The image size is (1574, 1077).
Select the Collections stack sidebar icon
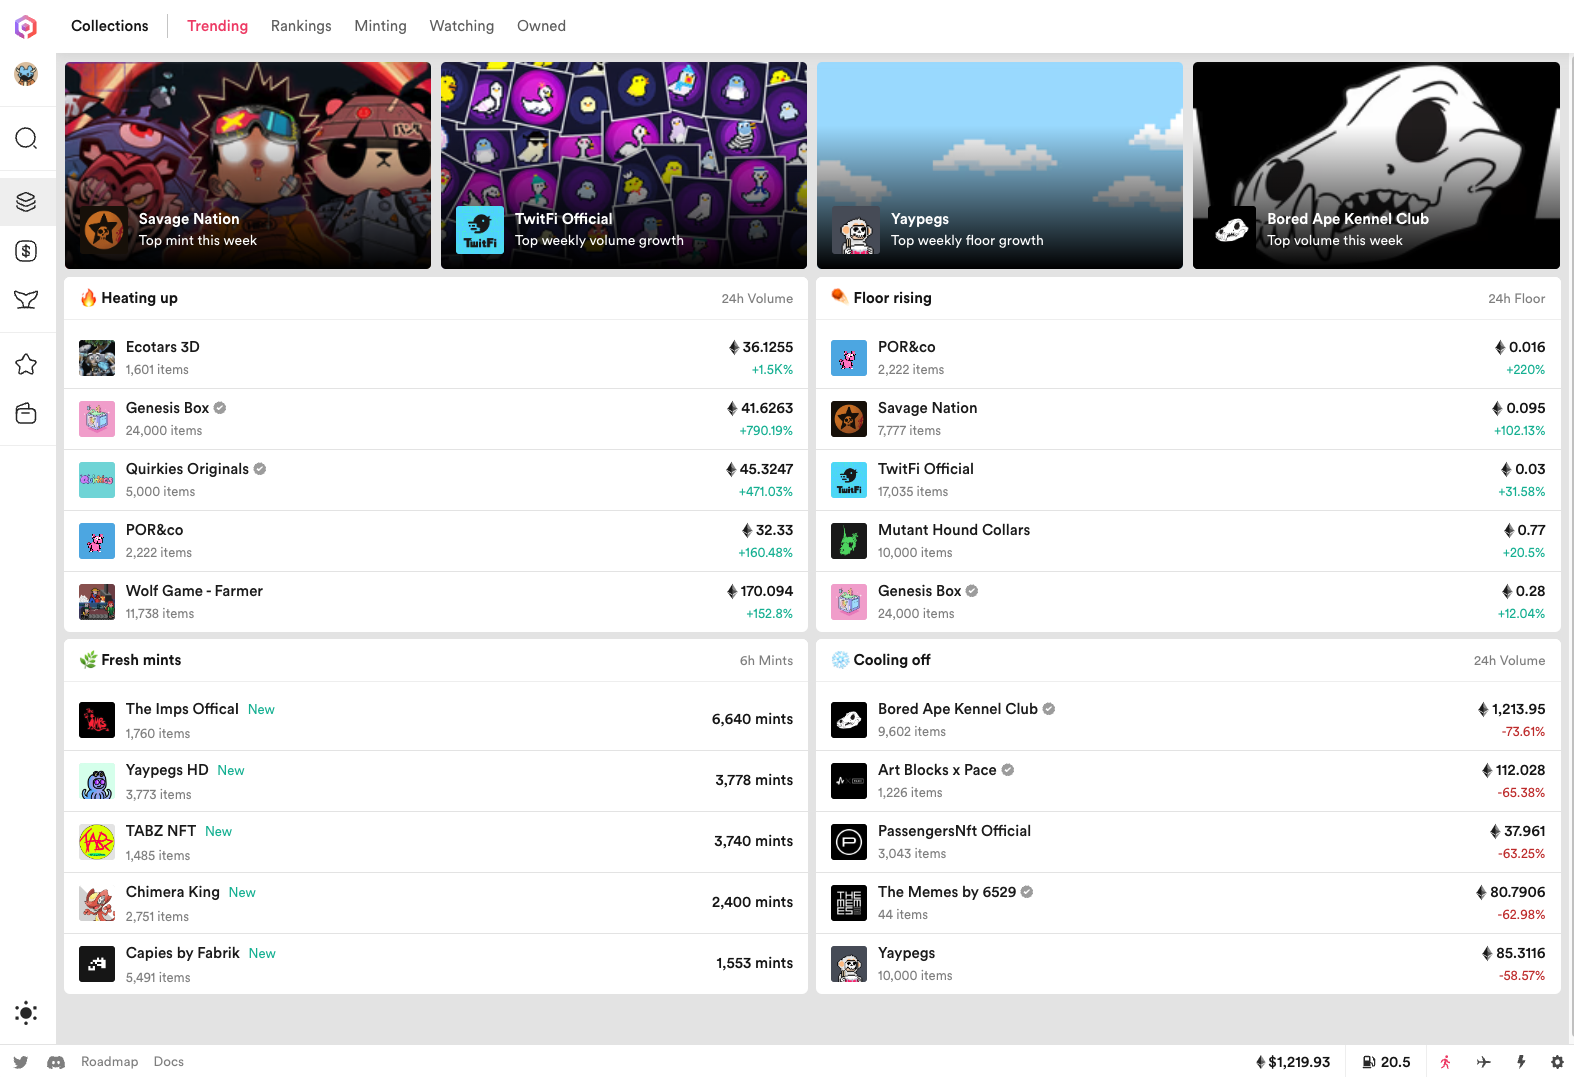point(26,202)
